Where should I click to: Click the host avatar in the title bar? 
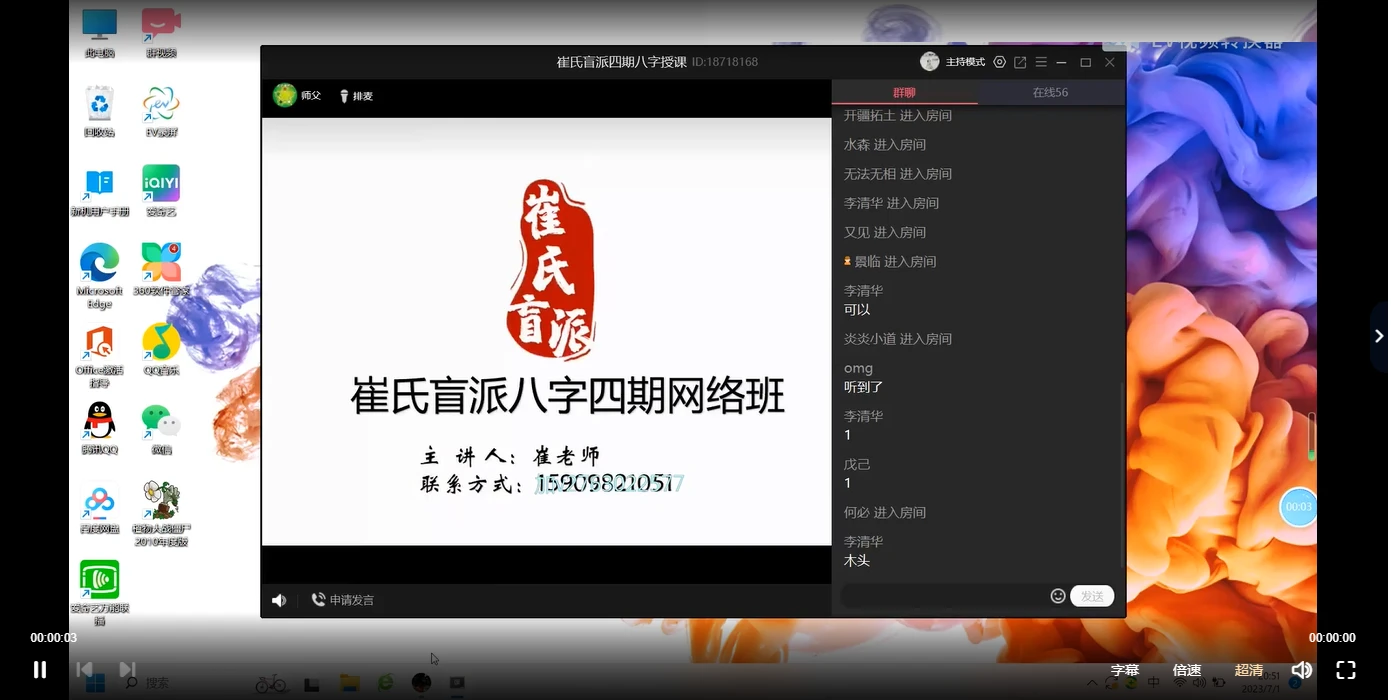tap(930, 62)
